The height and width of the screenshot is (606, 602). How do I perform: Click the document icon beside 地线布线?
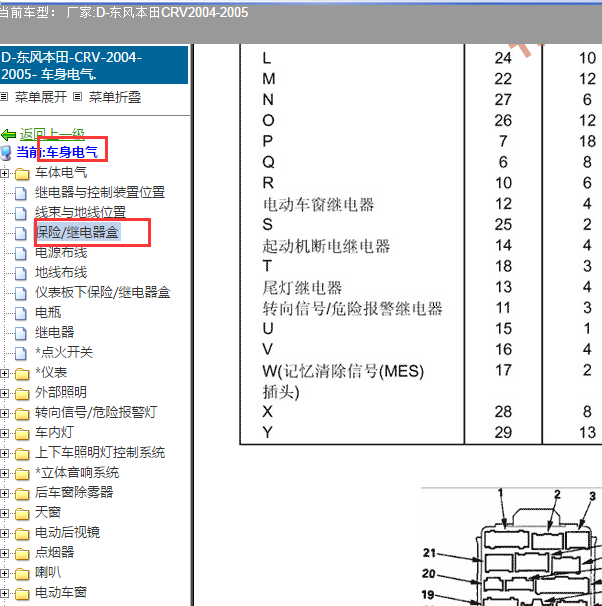pos(21,273)
